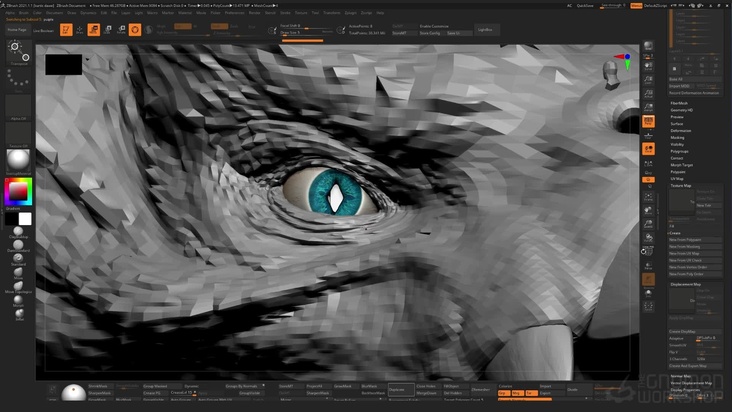732x412 pixels.
Task: Toggle the L.Sym button
Action: (x=648, y=163)
